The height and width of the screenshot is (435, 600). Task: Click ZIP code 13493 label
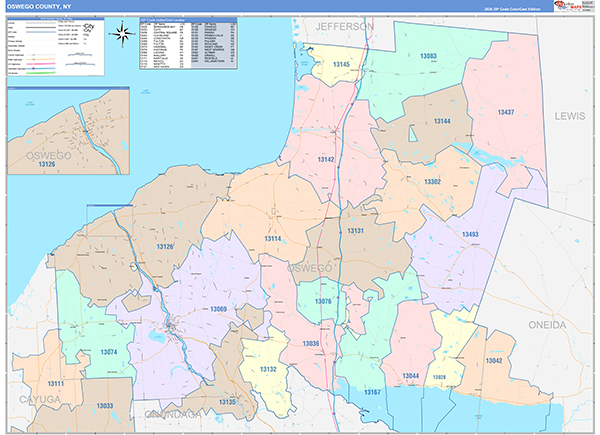pos(471,234)
